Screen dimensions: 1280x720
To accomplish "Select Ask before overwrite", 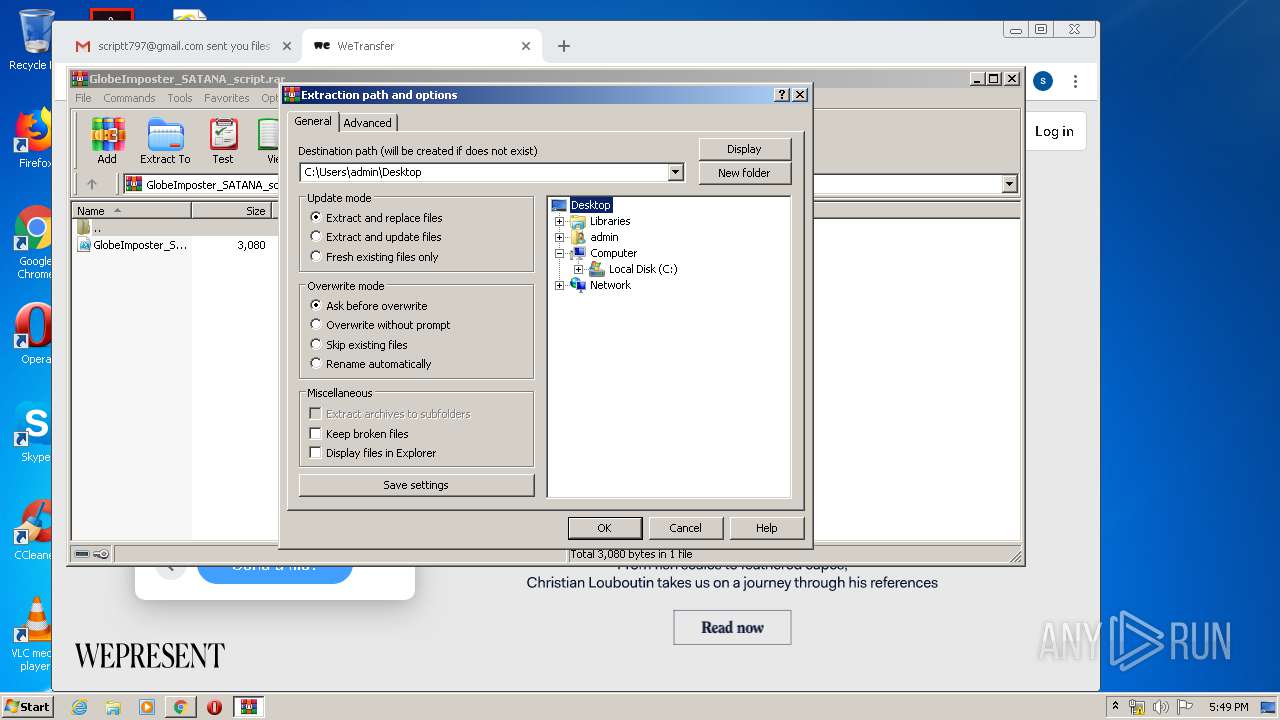I will point(368,306).
